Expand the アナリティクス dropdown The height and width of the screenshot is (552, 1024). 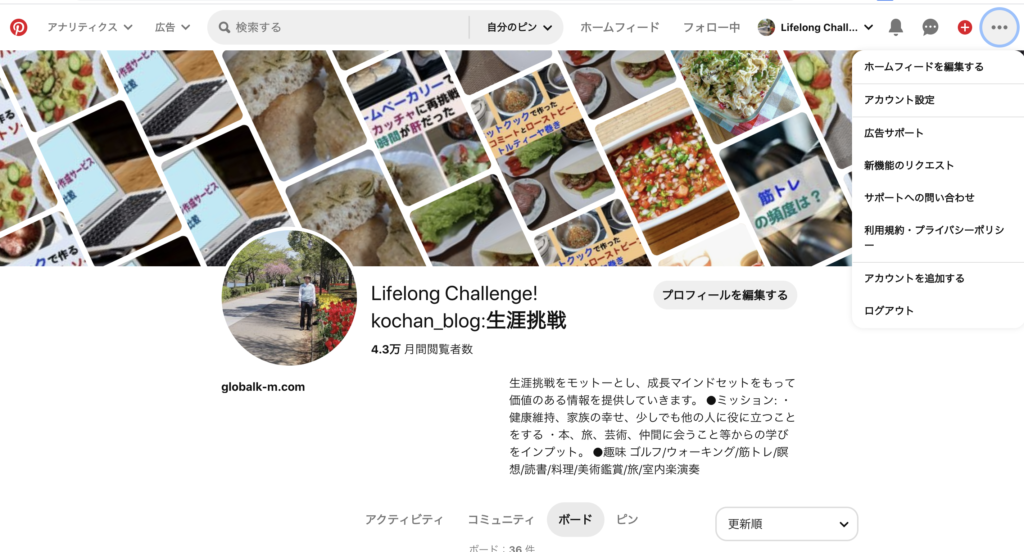click(x=90, y=27)
